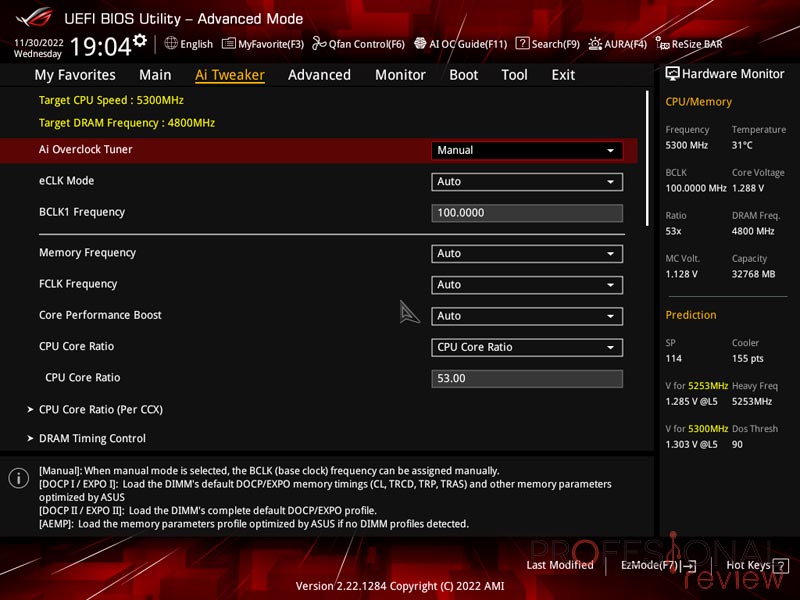Open Ai Overclock Tuner dropdown
This screenshot has height=600, width=800.
[x=527, y=151]
